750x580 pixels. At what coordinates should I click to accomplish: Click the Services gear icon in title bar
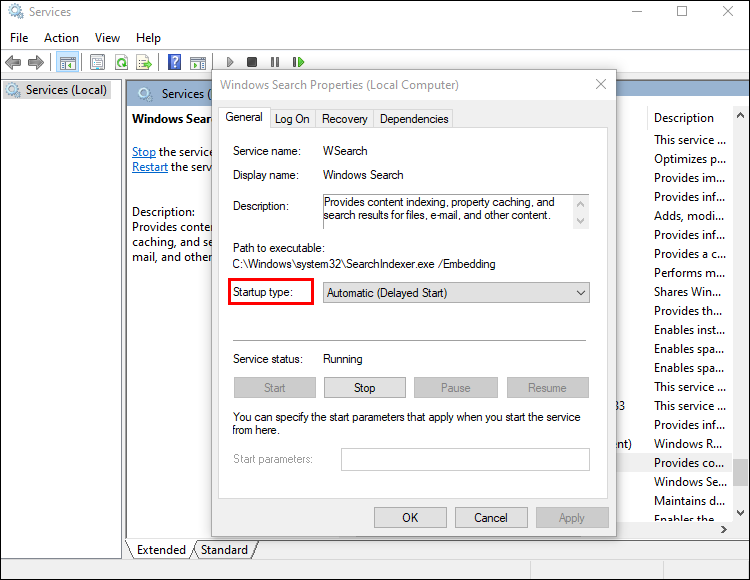click(x=16, y=11)
